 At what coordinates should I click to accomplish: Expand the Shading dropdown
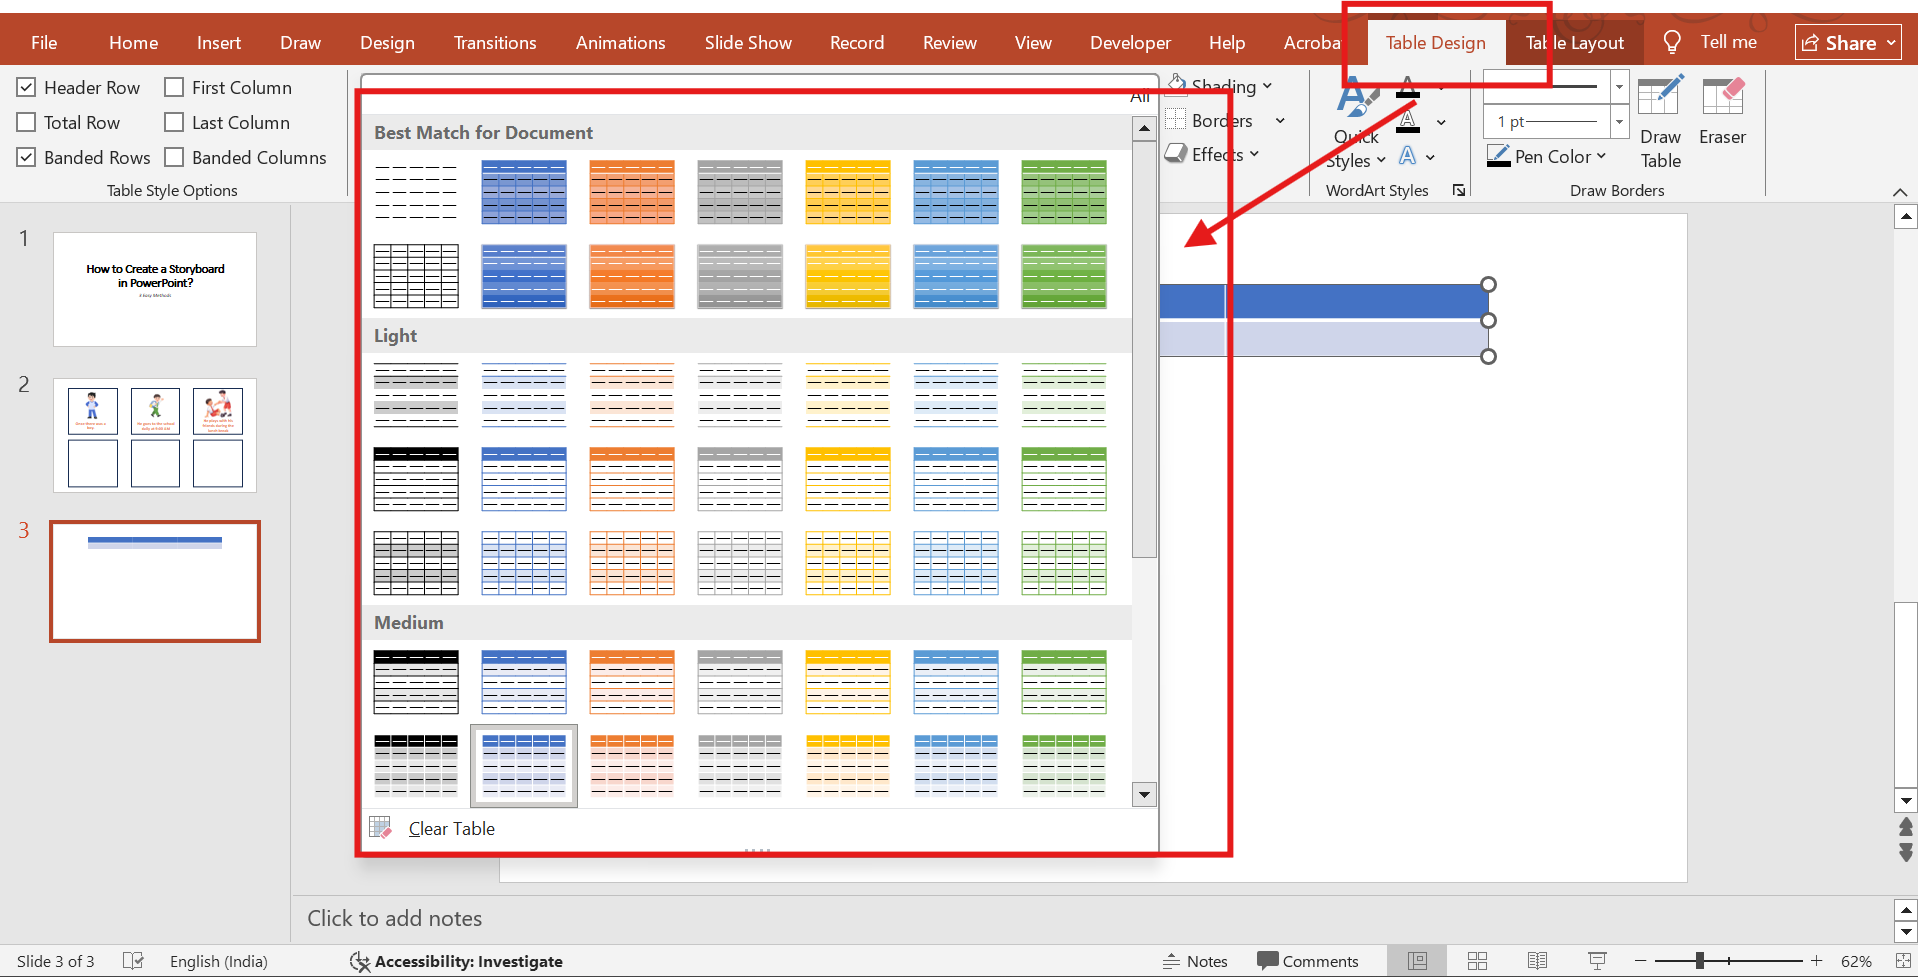click(x=1267, y=86)
